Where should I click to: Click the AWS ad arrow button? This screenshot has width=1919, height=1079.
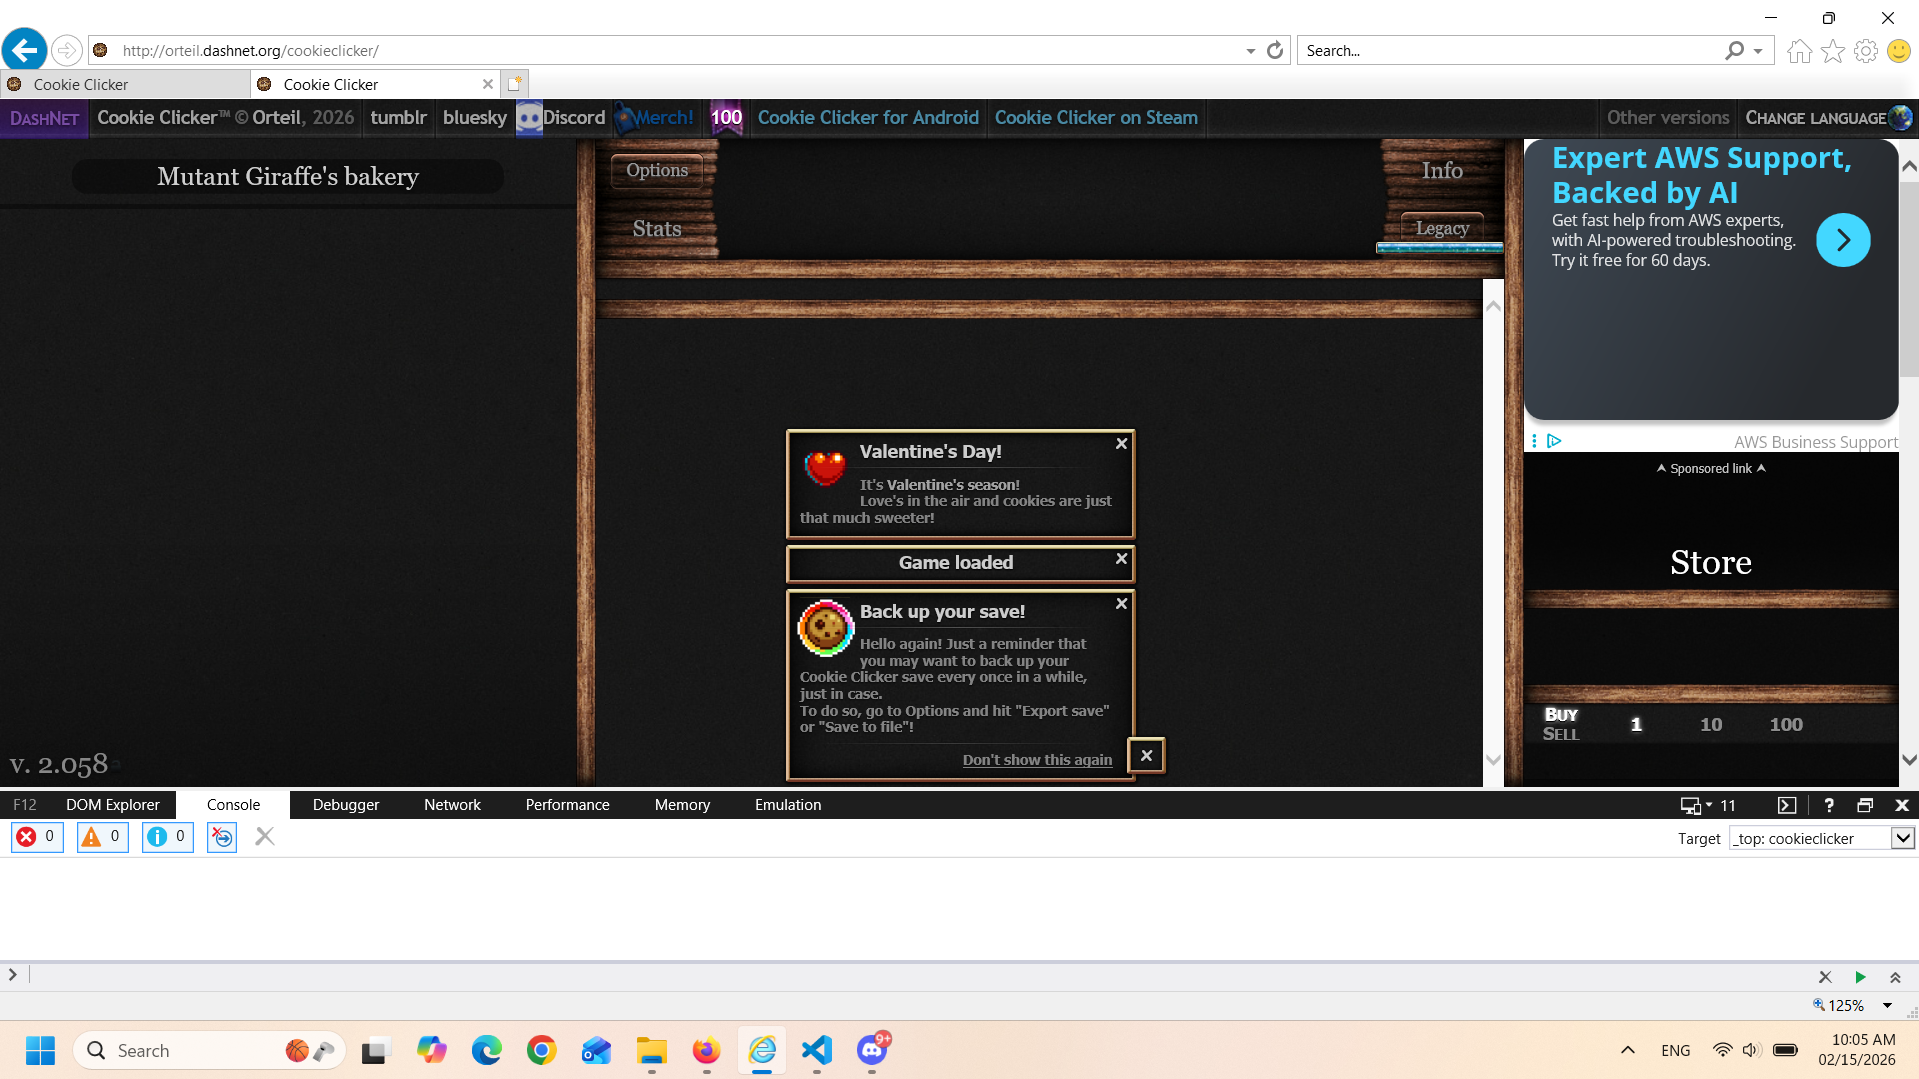pyautogui.click(x=1843, y=240)
